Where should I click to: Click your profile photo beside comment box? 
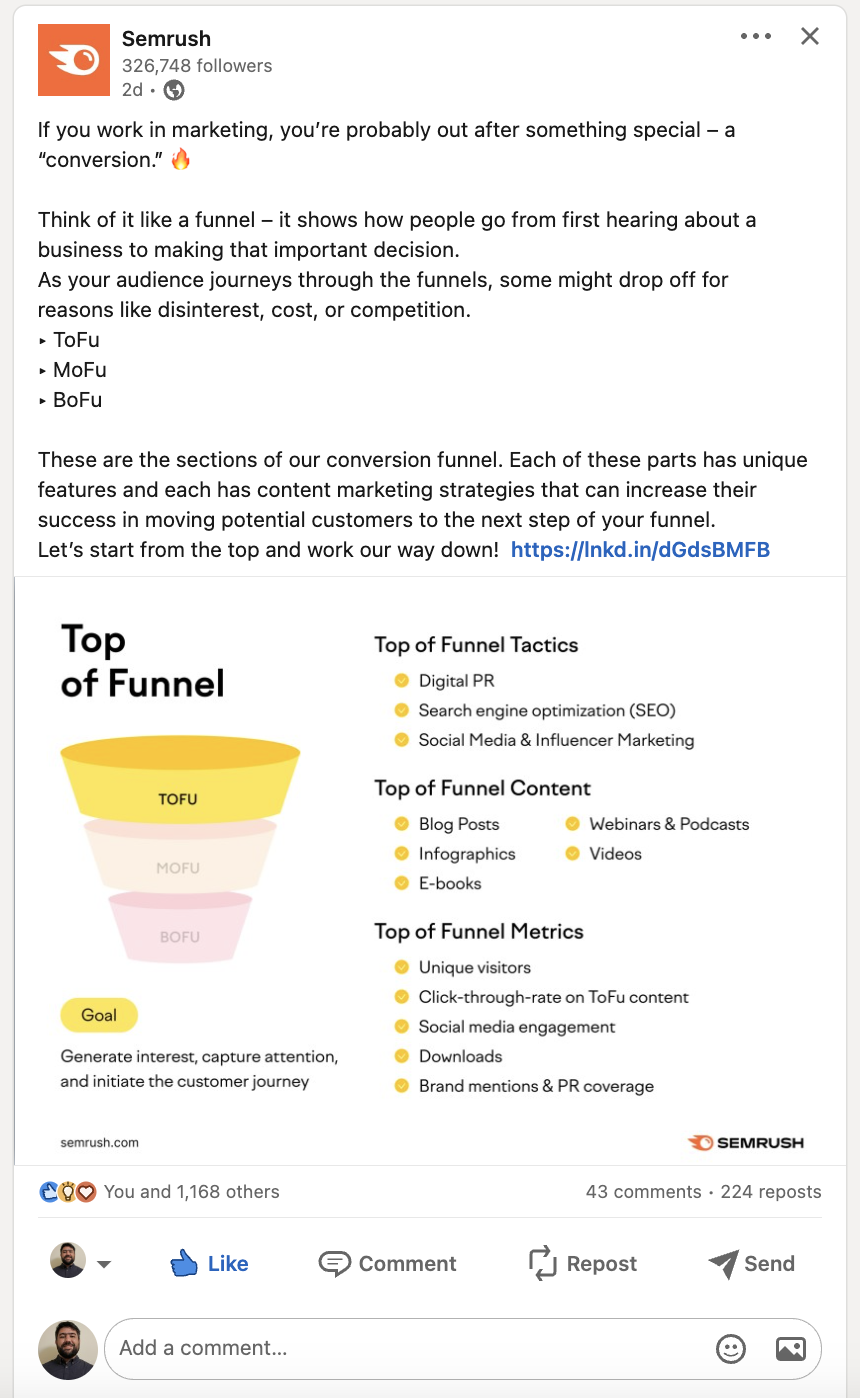click(68, 1349)
